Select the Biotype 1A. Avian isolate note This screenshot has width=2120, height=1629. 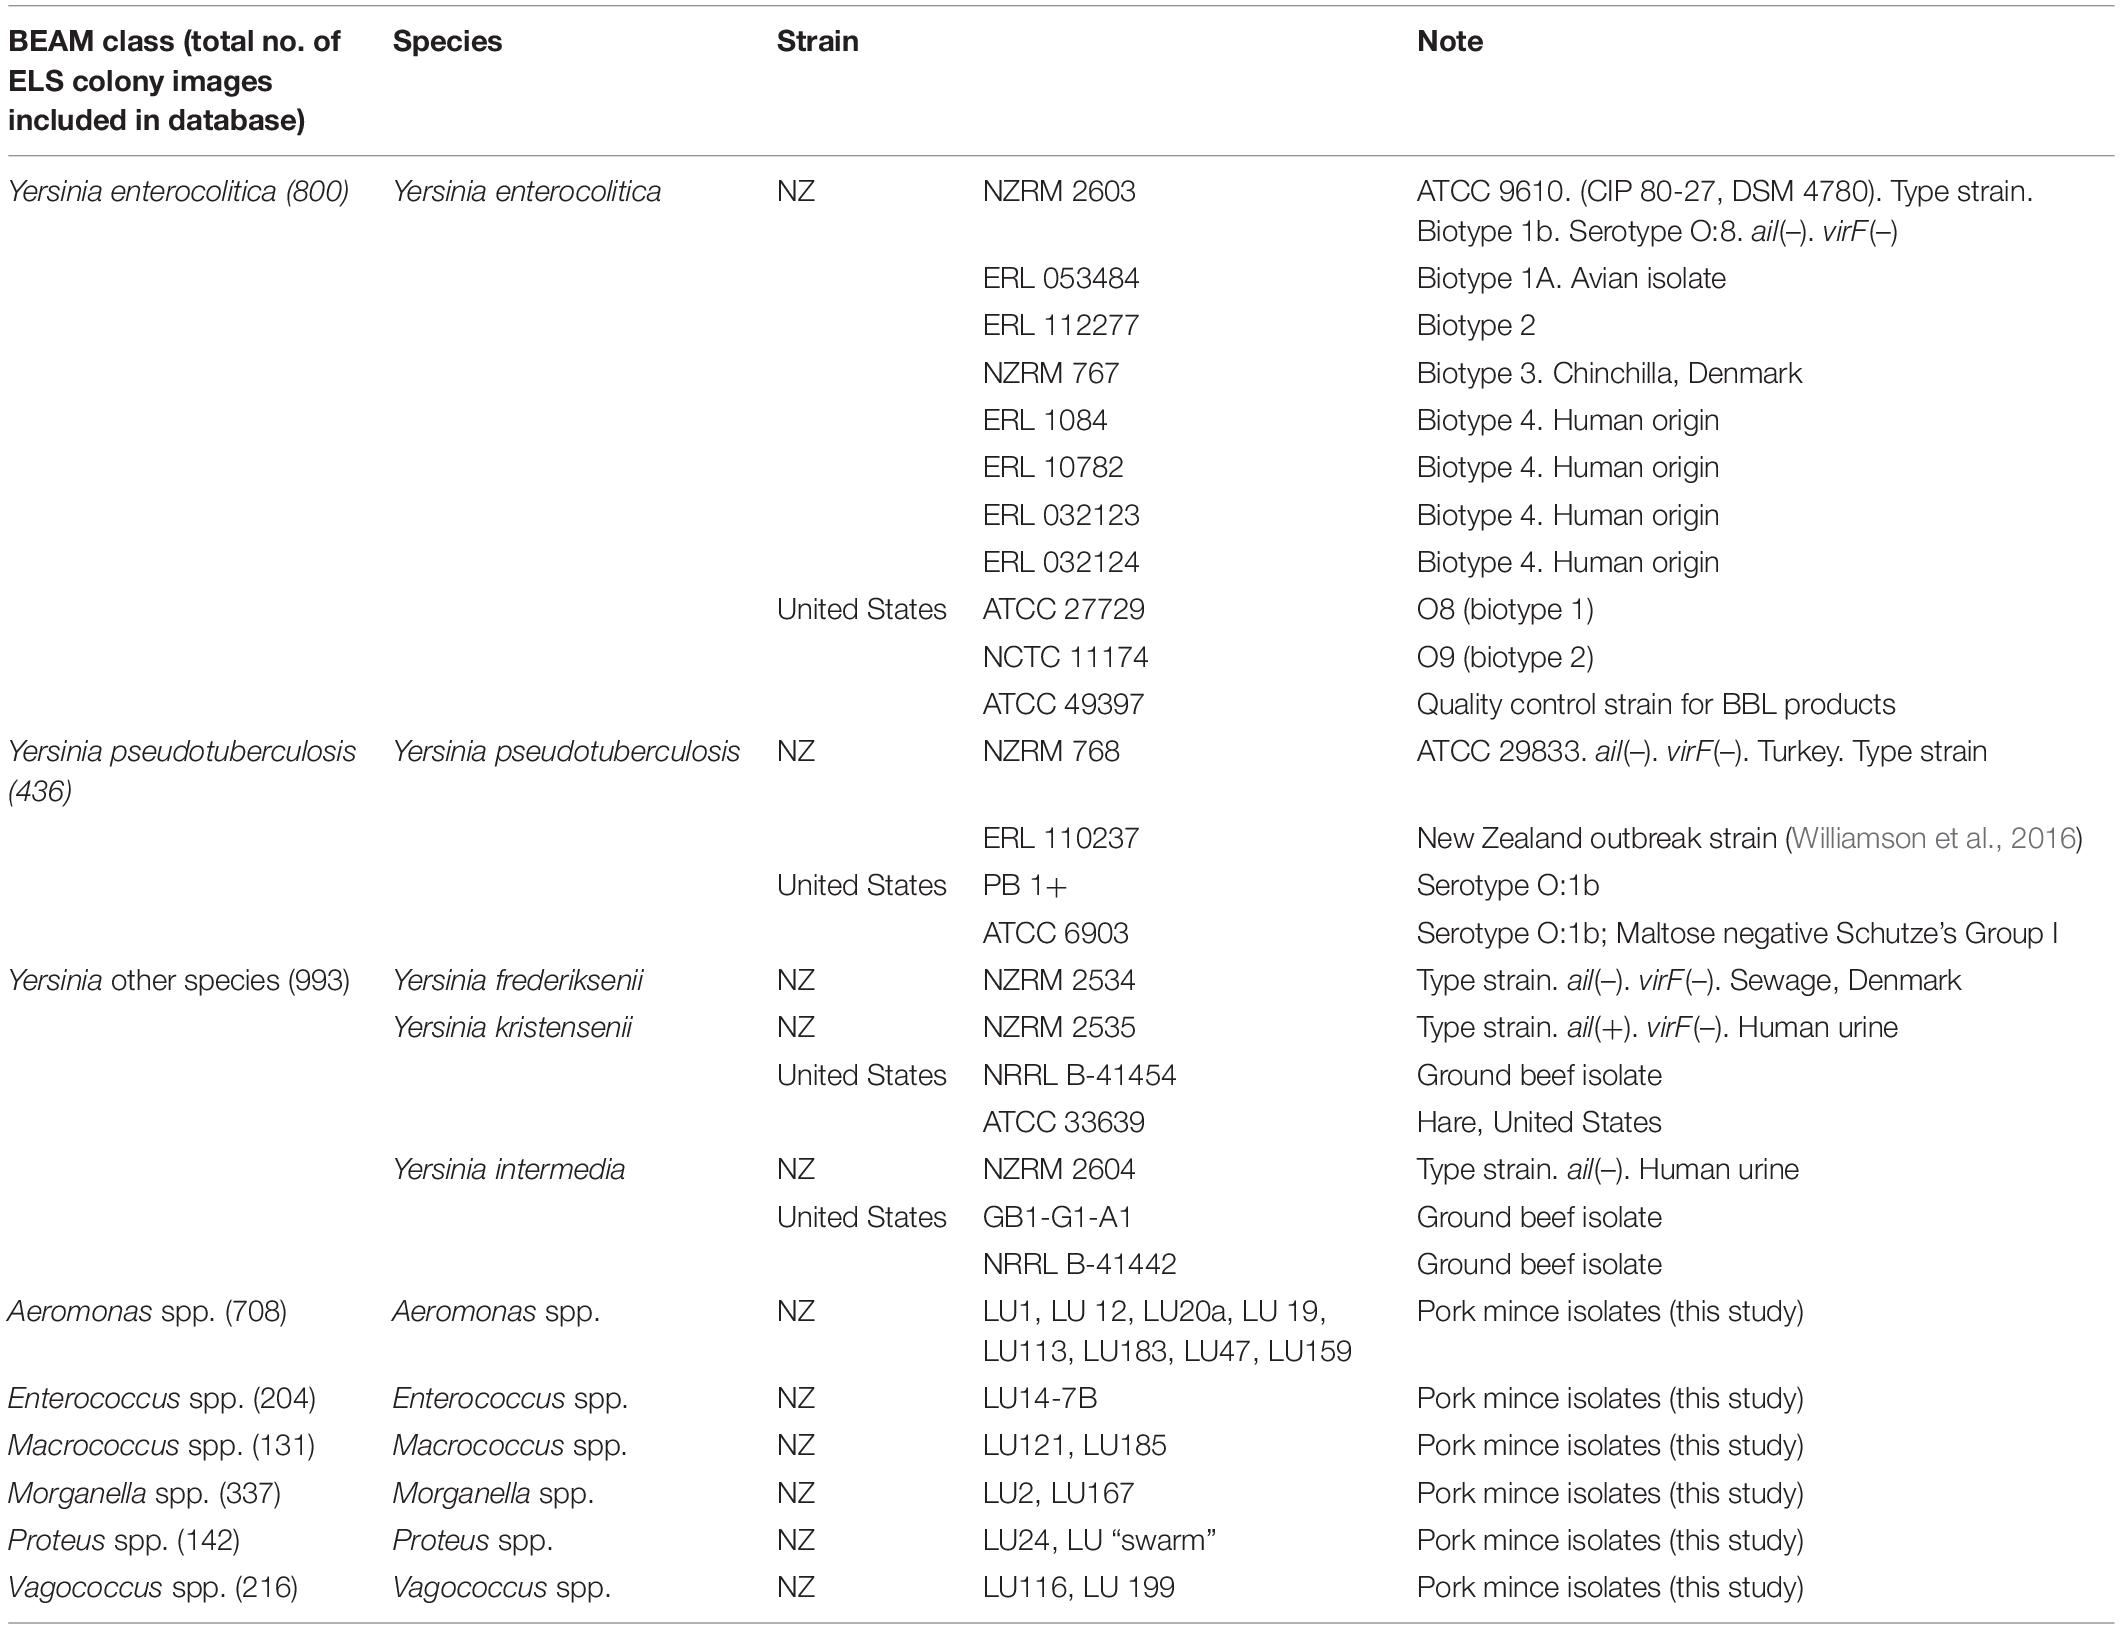[1571, 278]
